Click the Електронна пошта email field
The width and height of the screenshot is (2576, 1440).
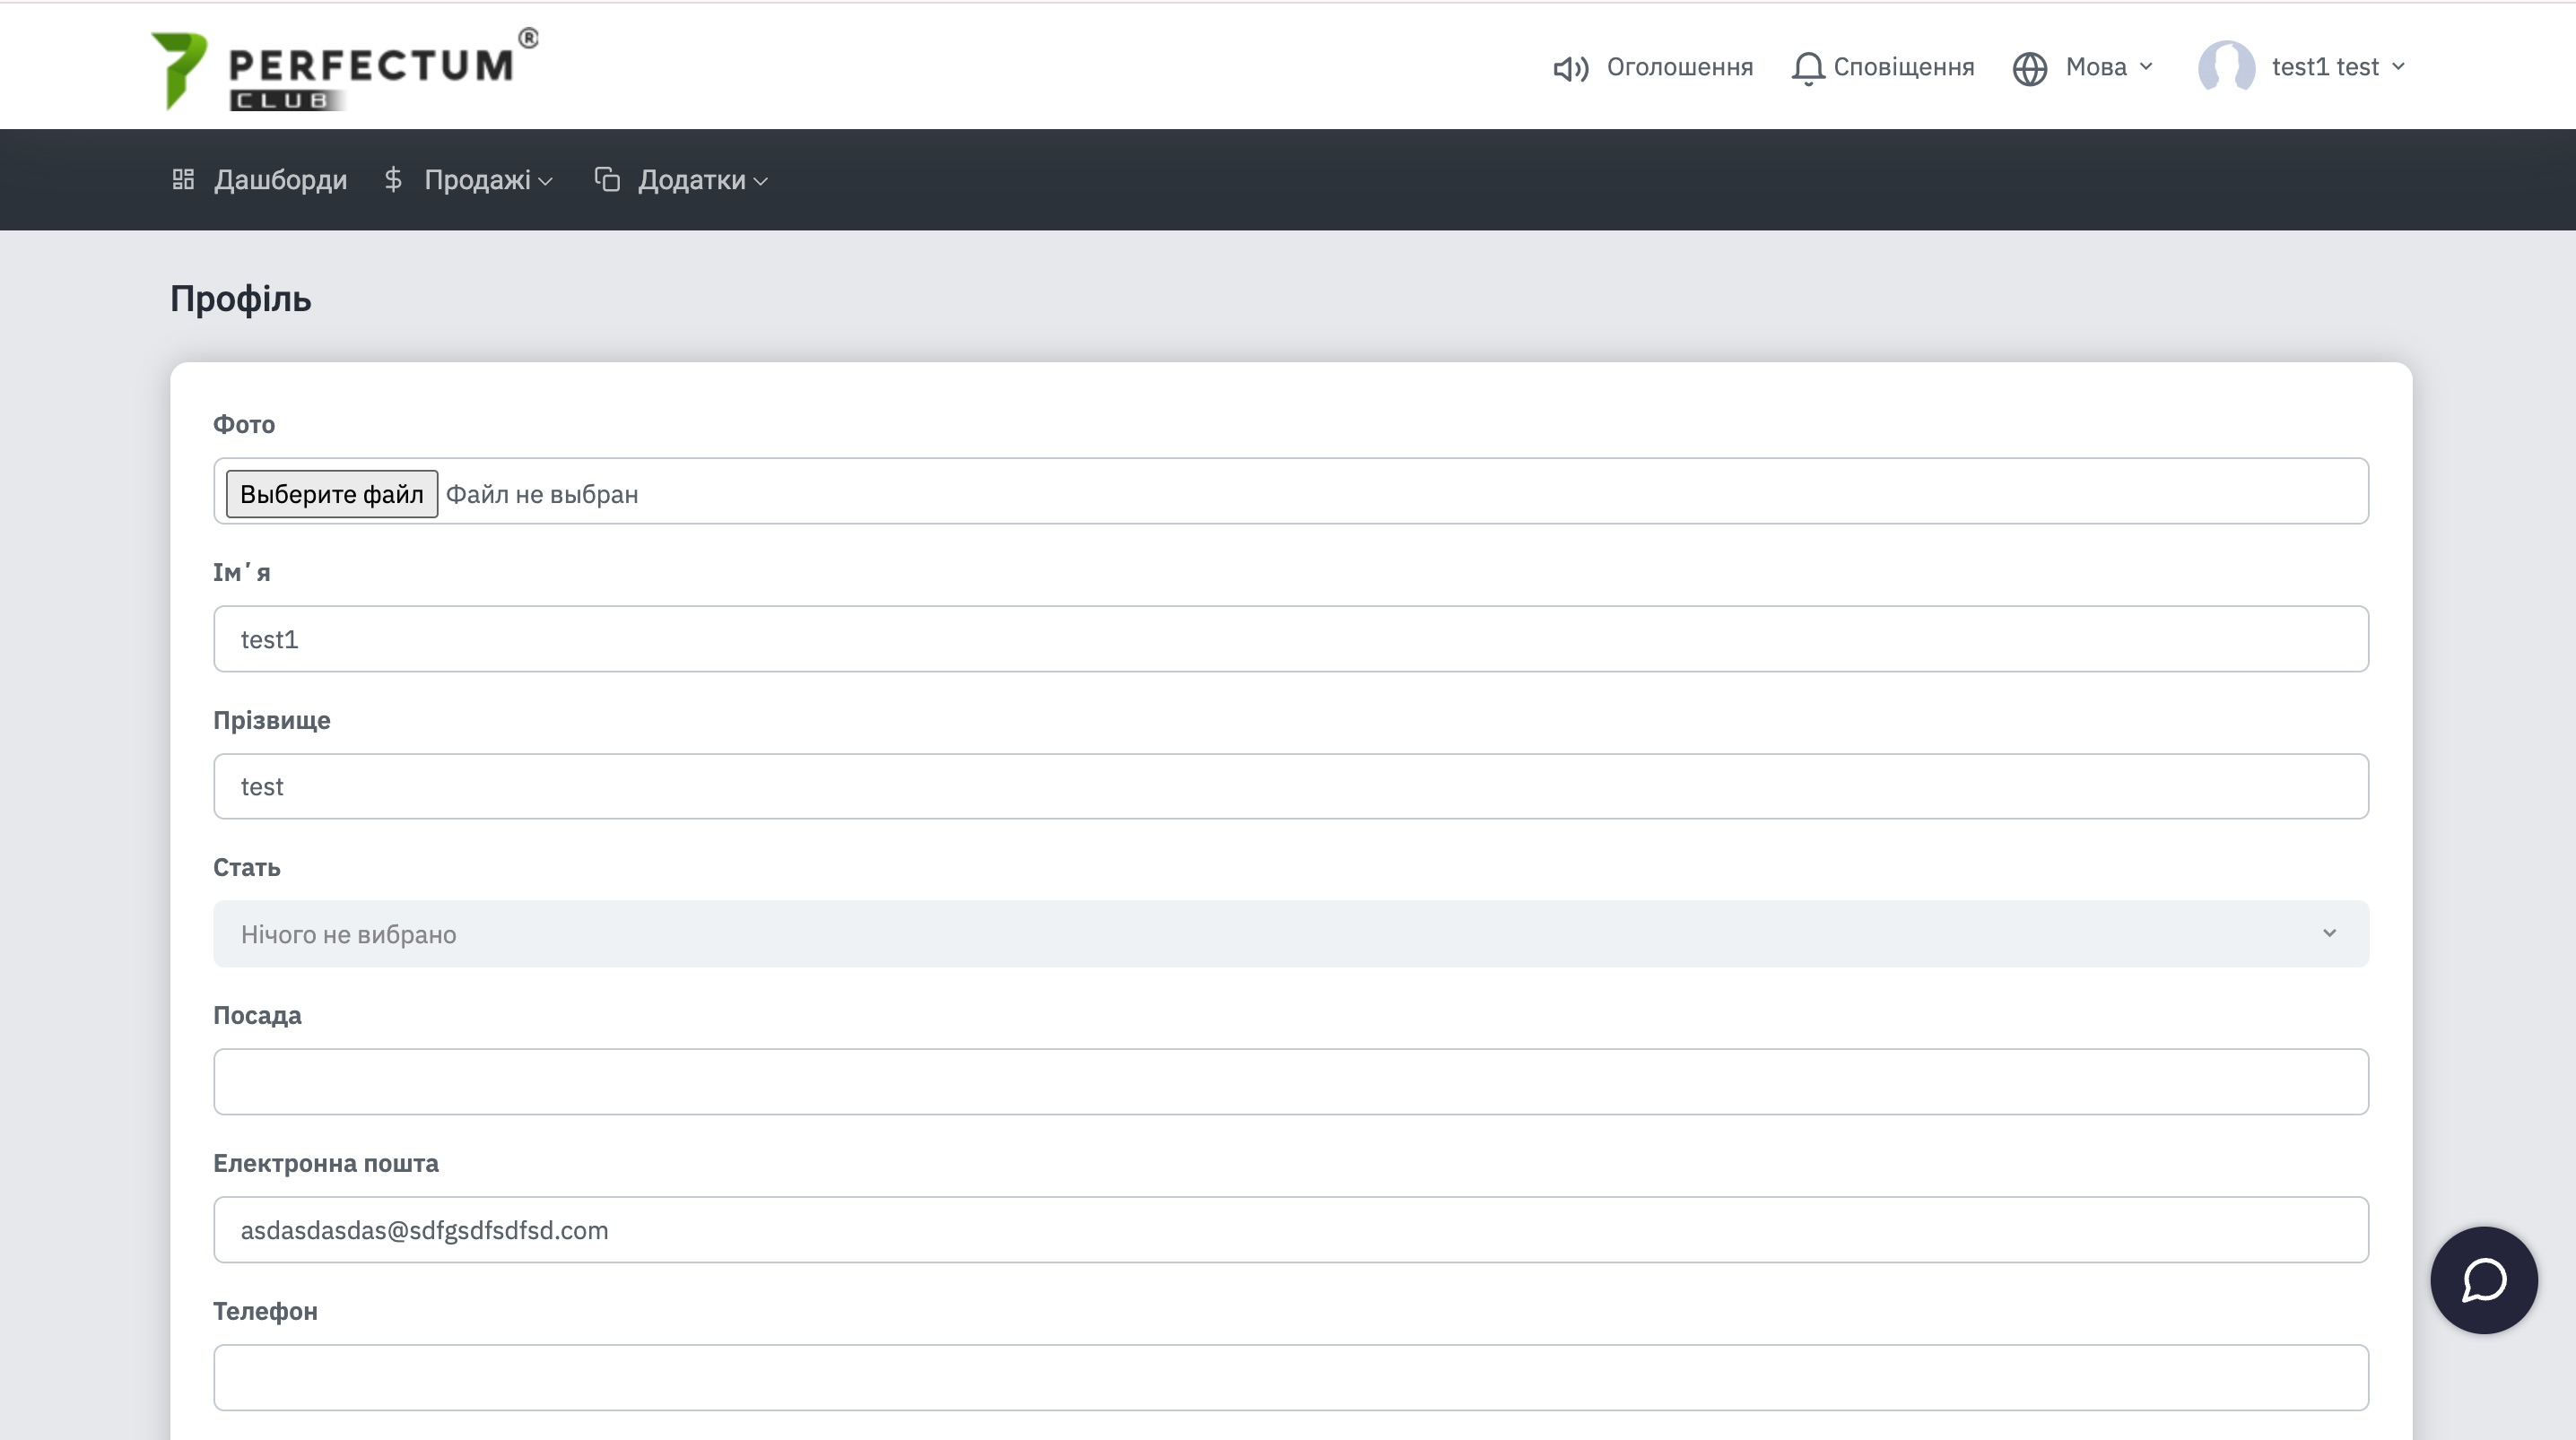[x=1290, y=1229]
